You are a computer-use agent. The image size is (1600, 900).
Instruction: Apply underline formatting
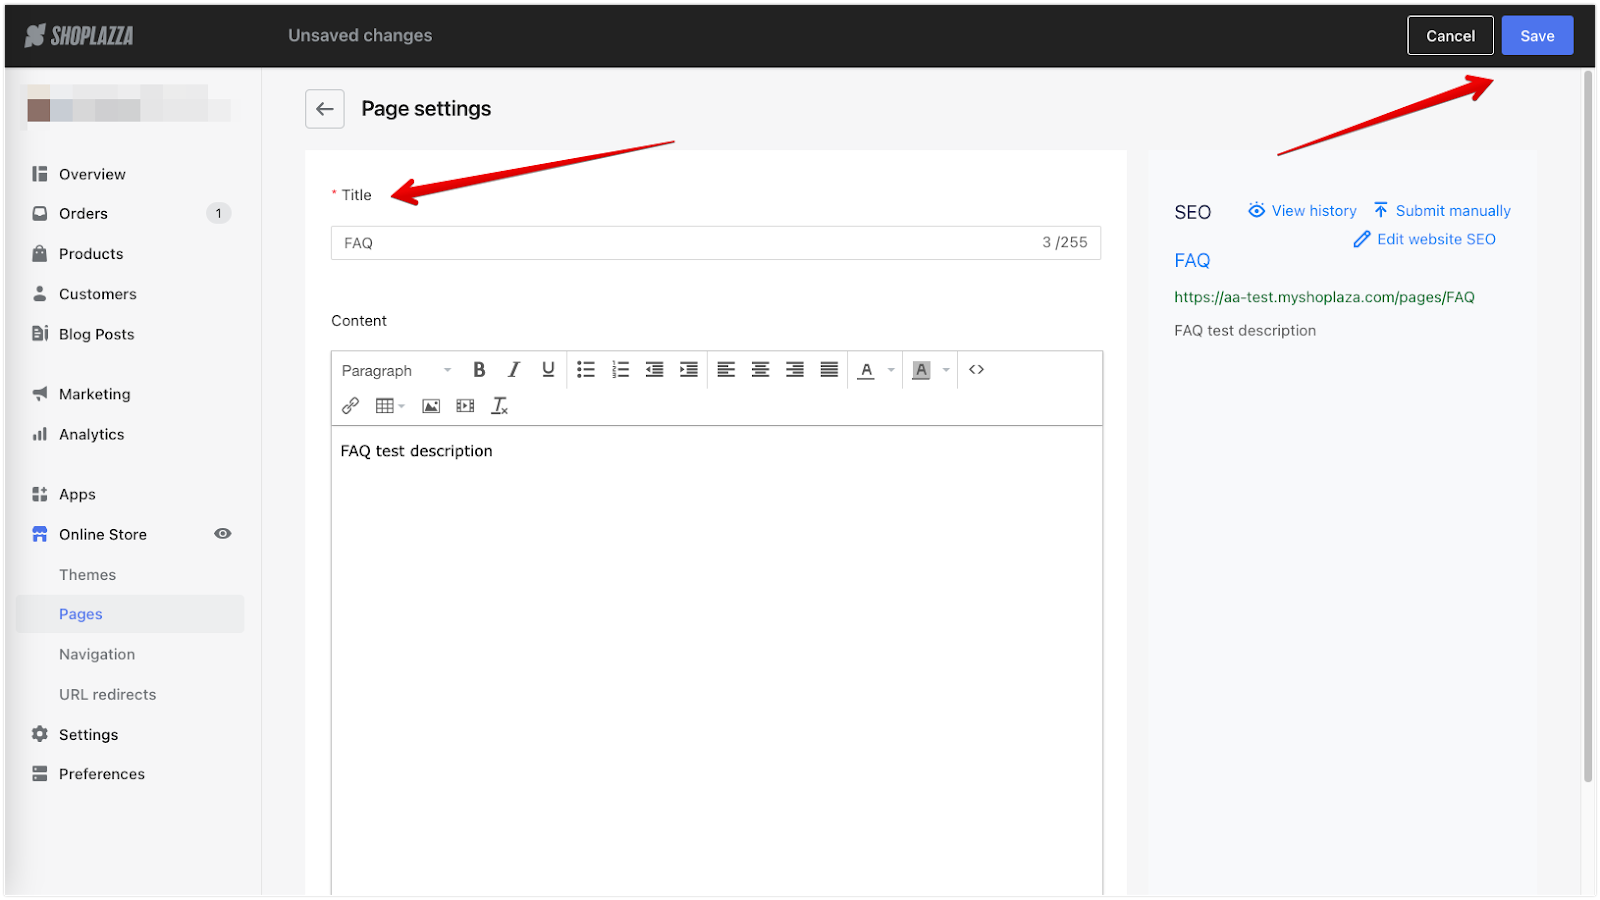pyautogui.click(x=548, y=370)
